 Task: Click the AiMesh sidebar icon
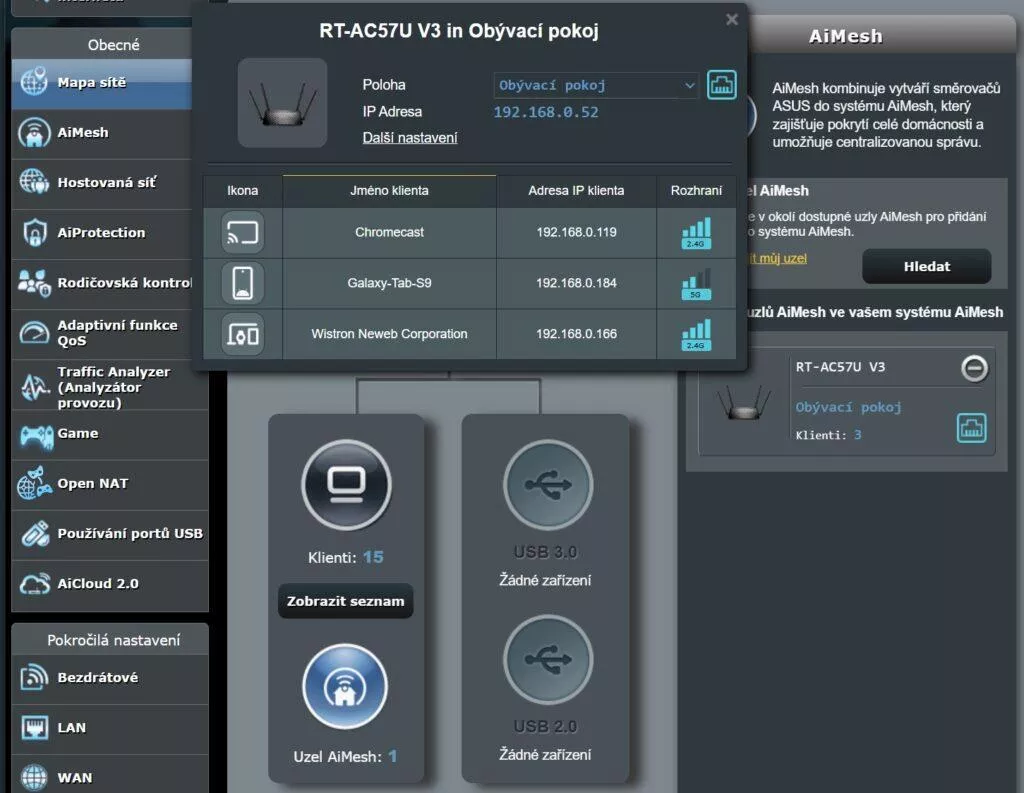(34, 133)
